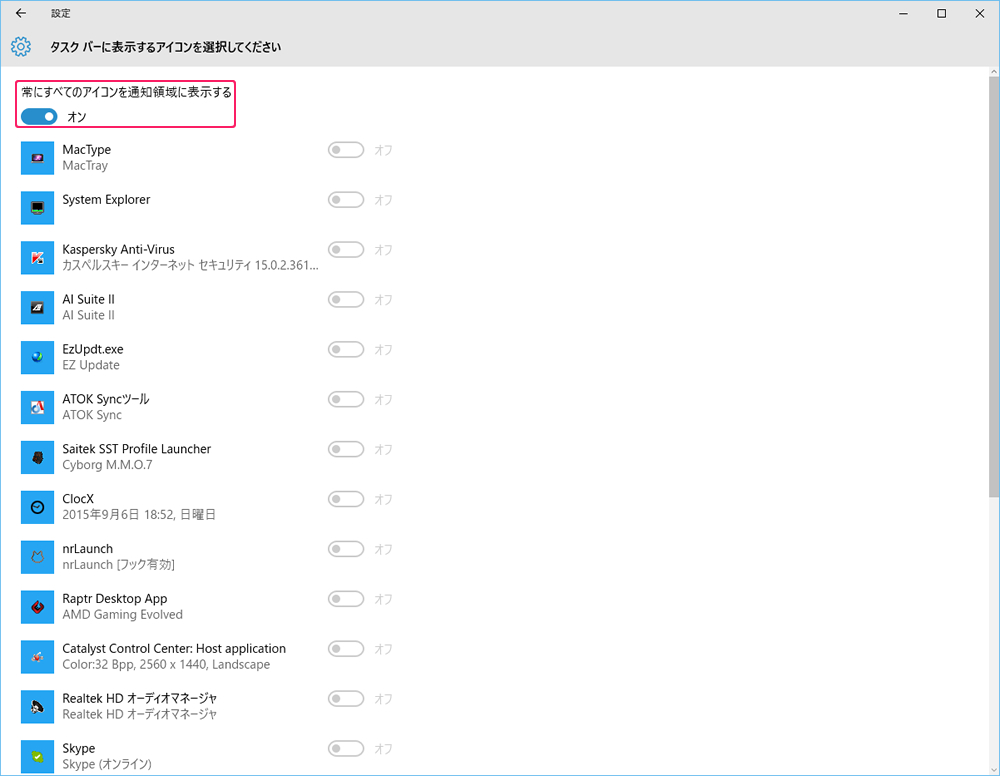
Task: Click the 'System Explorer' label
Action: (x=106, y=200)
